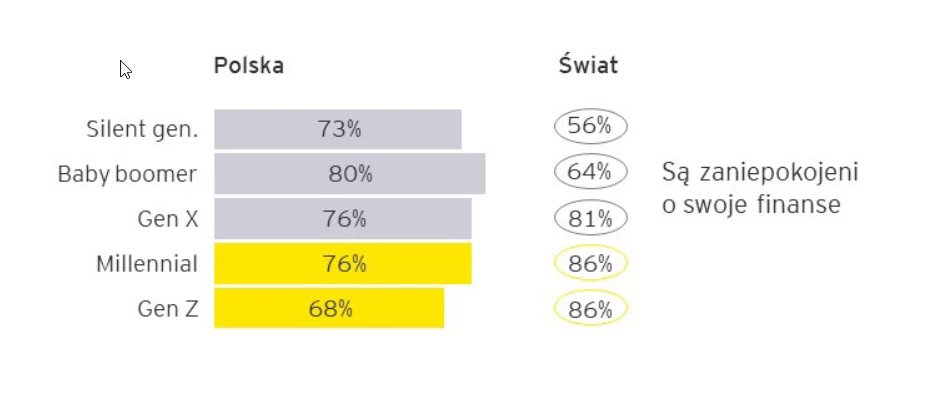The height and width of the screenshot is (399, 934).
Task: Select the Silent gen. 73% bar
Action: [338, 129]
